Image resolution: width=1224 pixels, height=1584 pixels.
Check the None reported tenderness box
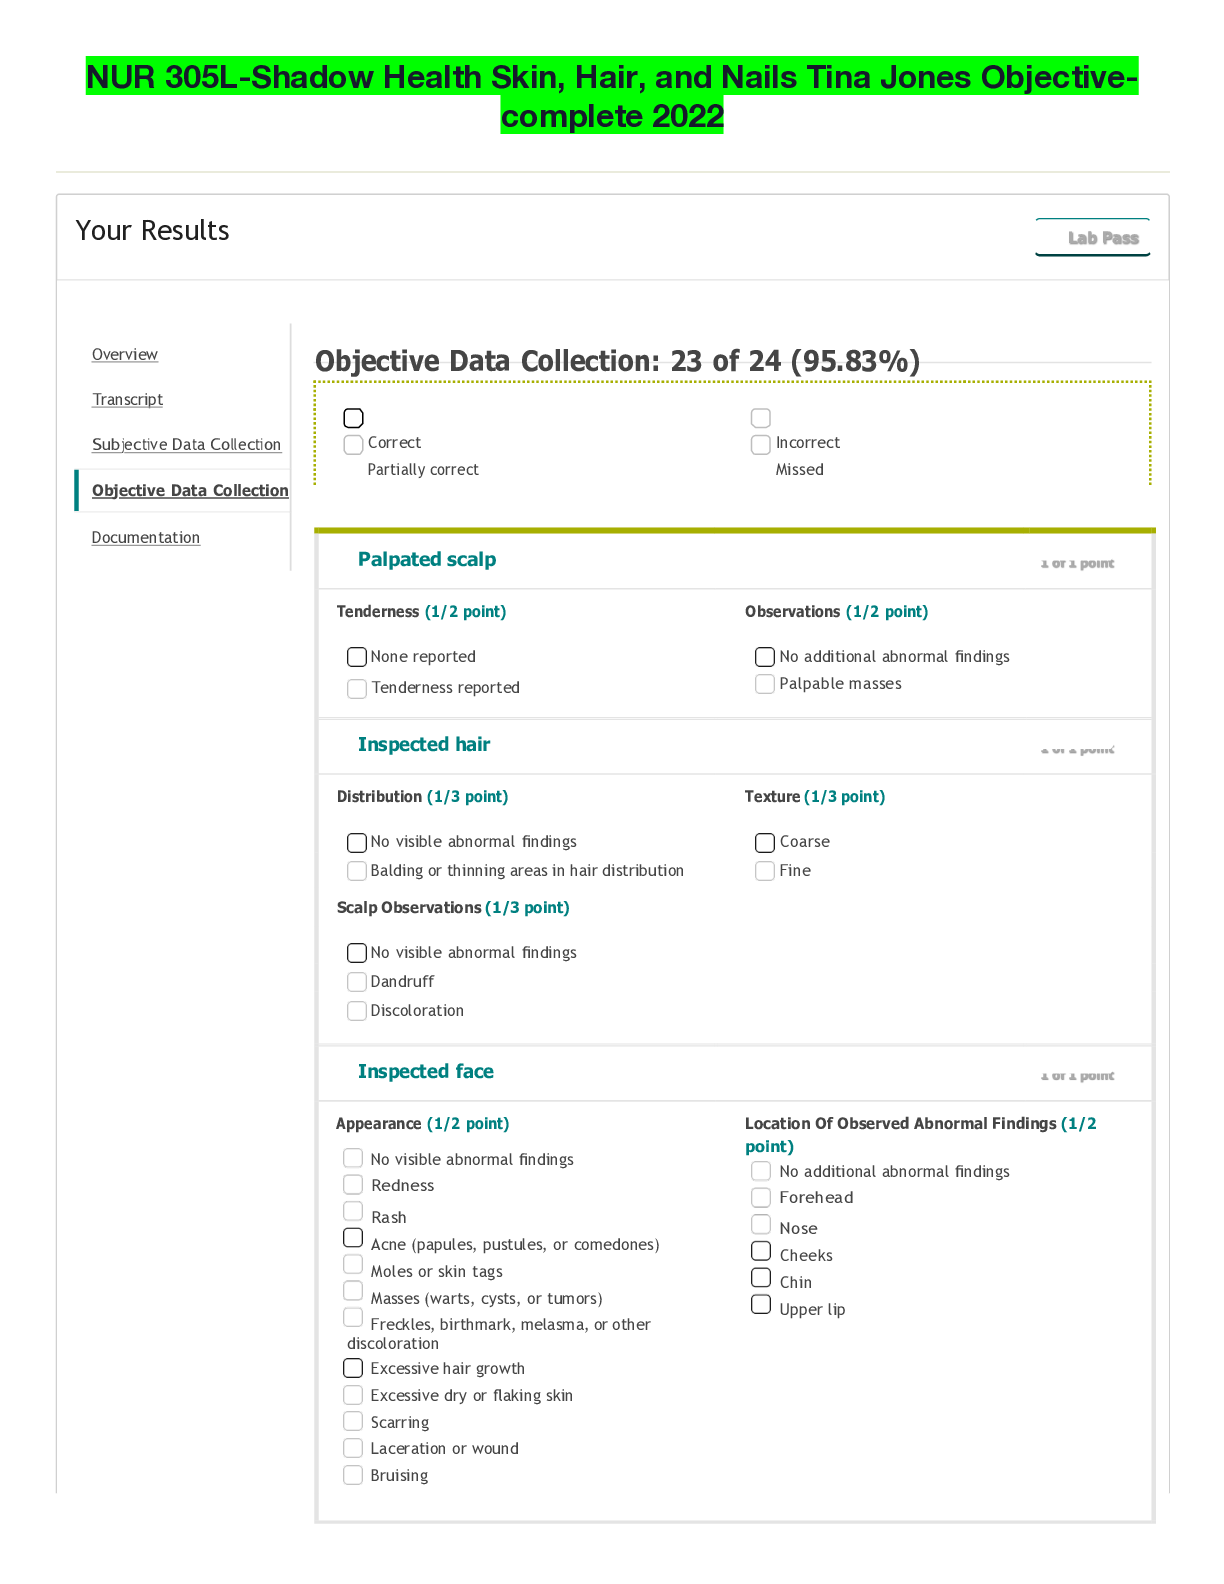[357, 657]
